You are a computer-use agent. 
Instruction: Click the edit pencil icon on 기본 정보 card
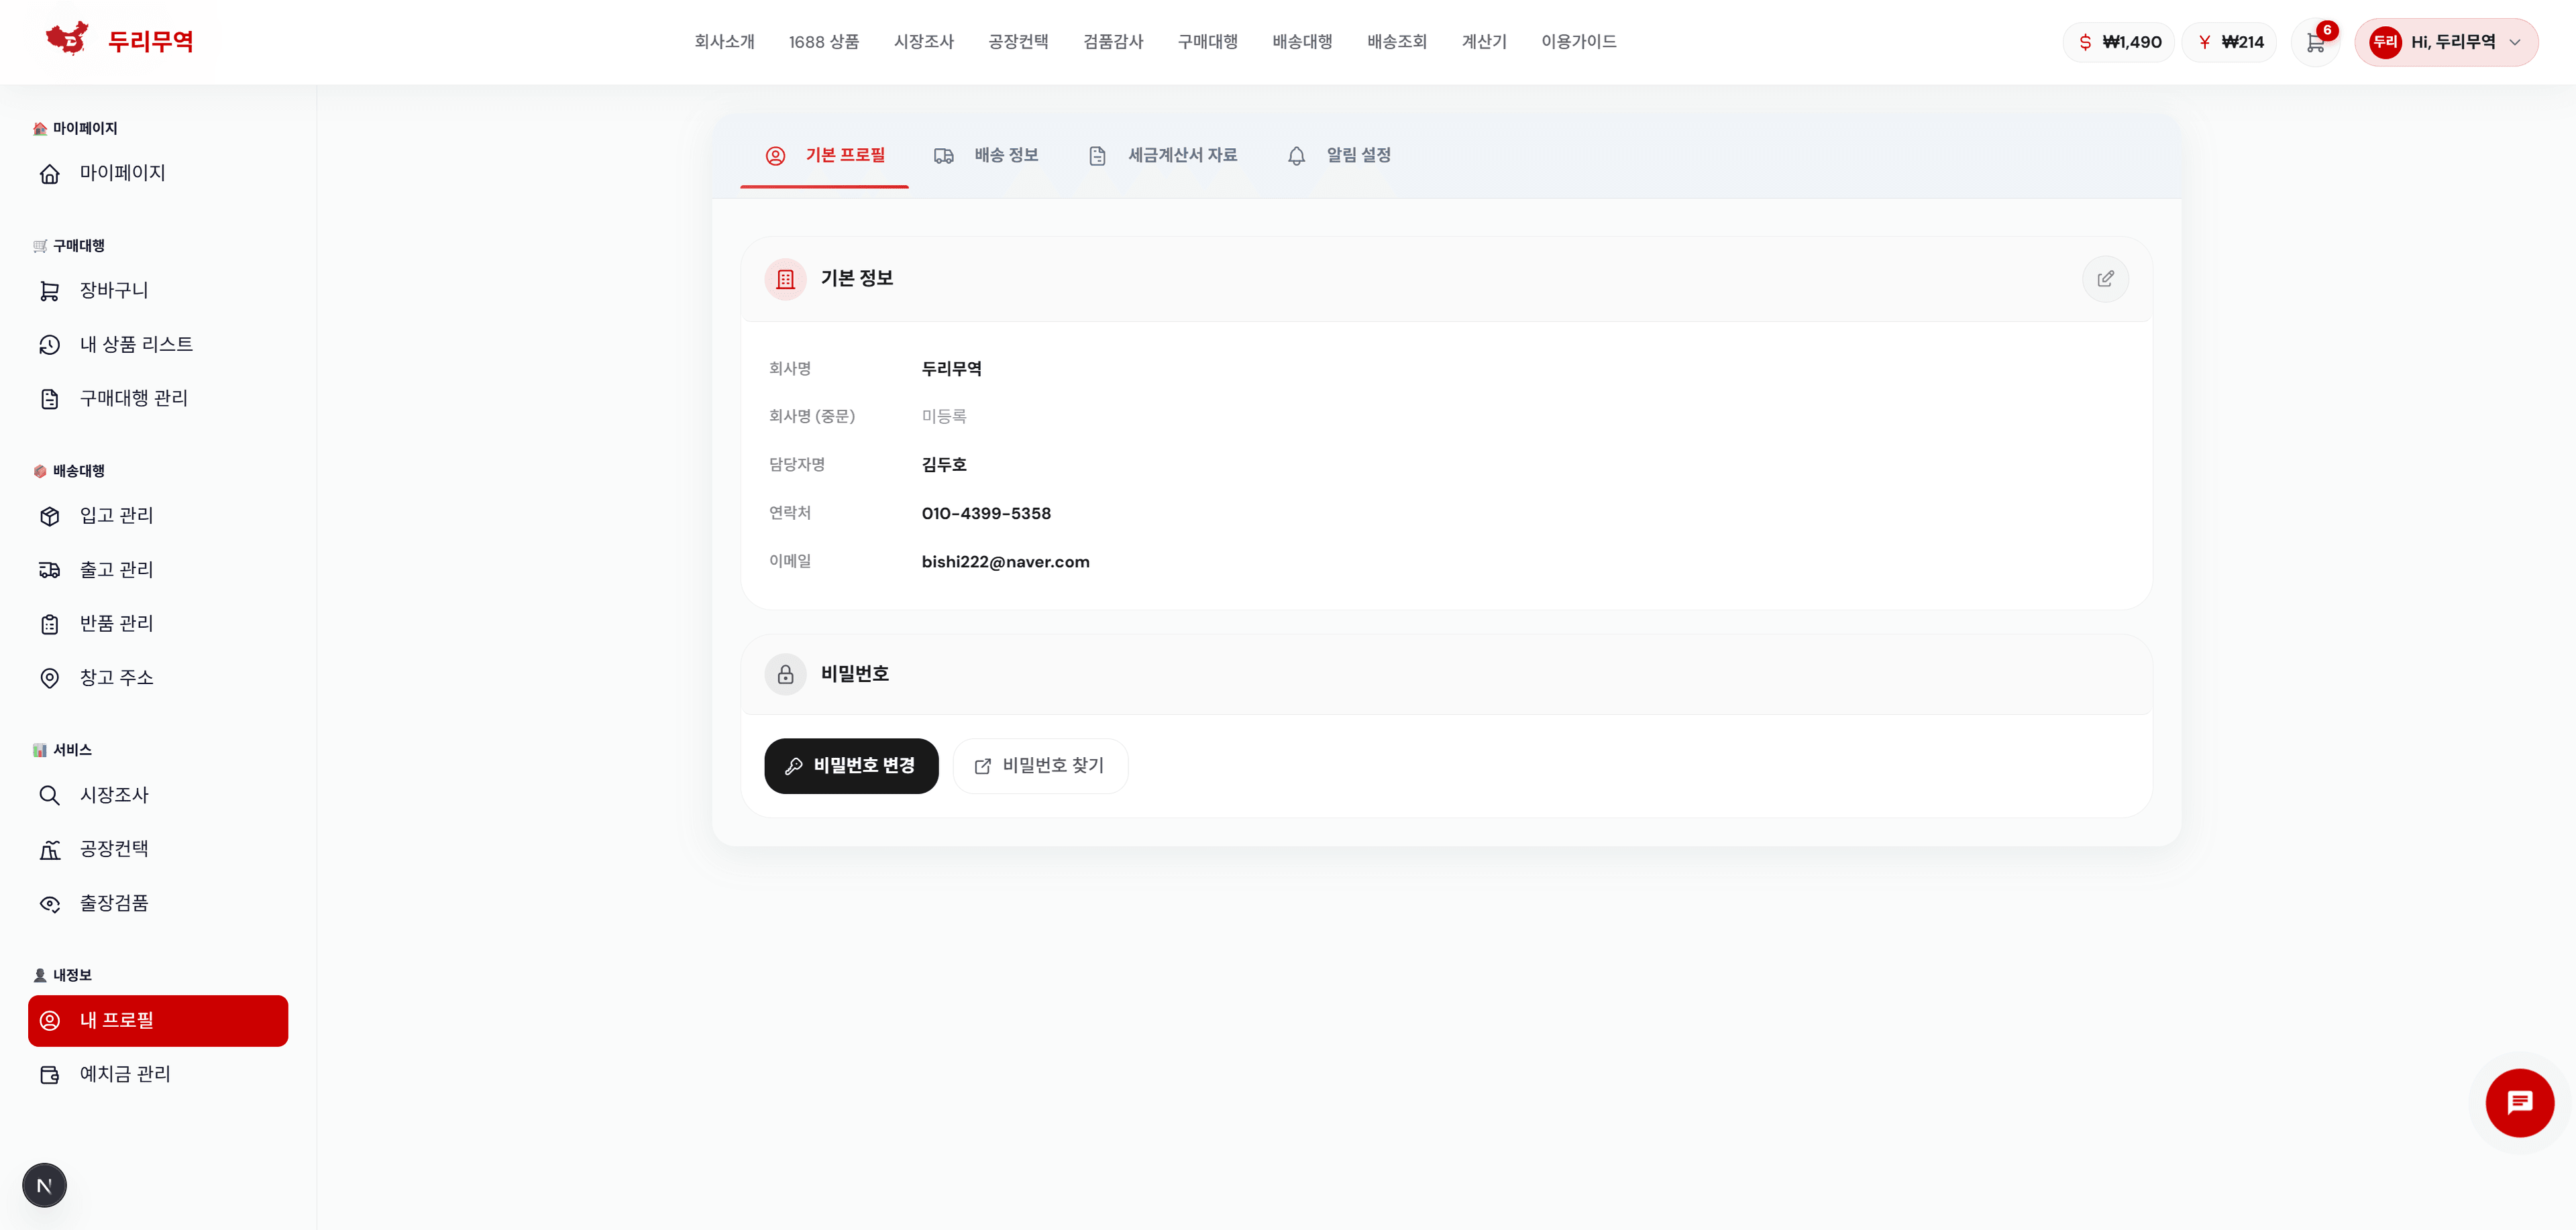[x=2107, y=279]
